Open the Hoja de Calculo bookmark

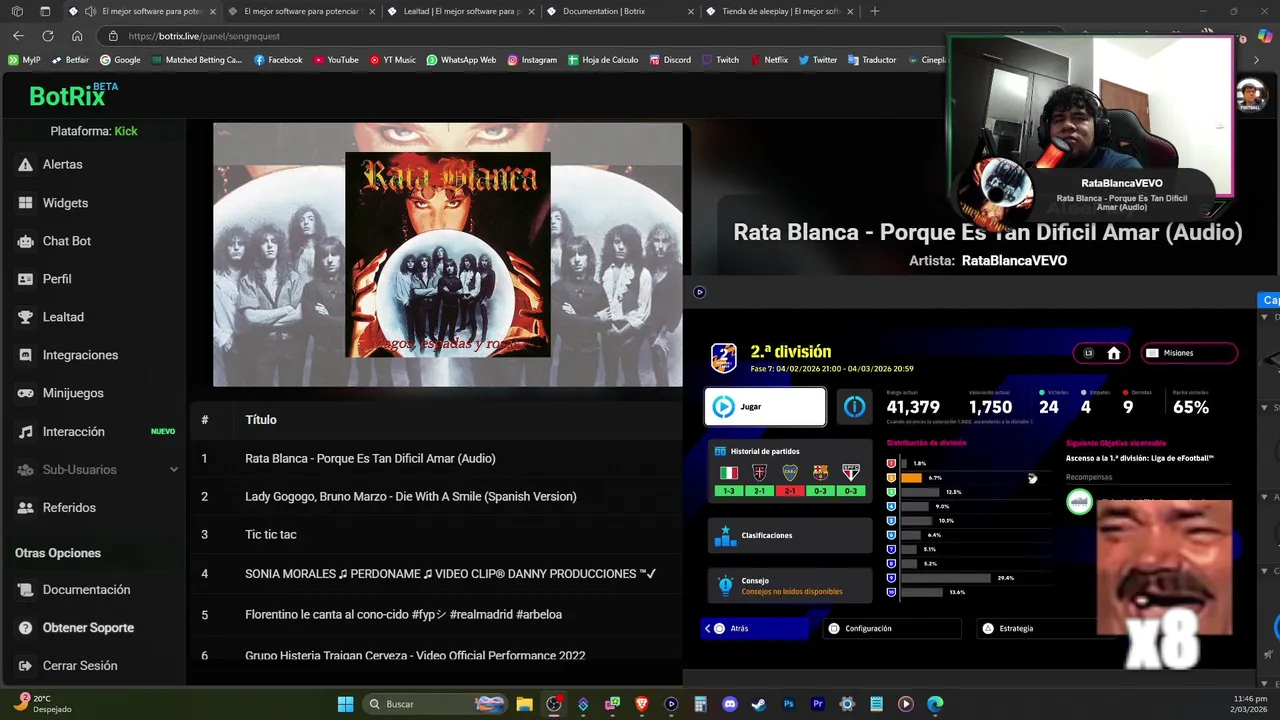click(603, 60)
